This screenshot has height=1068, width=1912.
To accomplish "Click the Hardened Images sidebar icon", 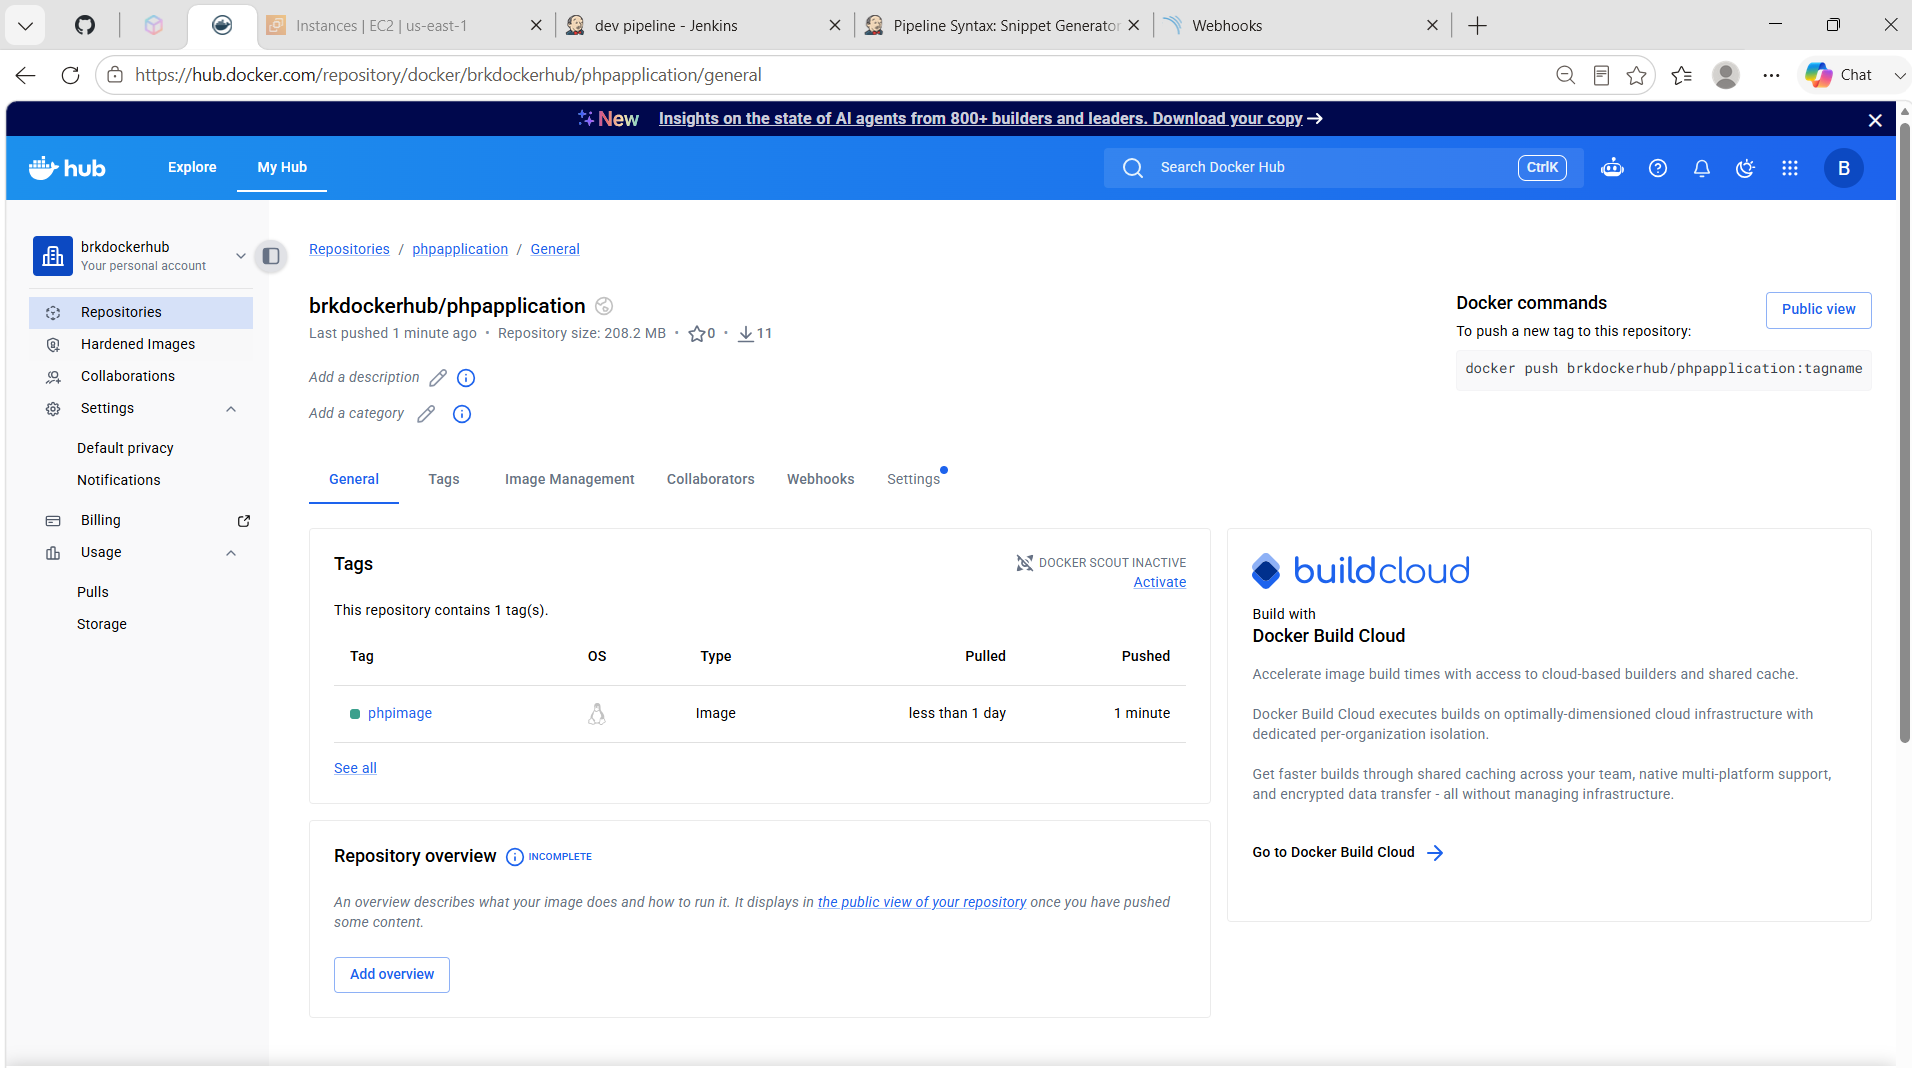I will click(53, 345).
